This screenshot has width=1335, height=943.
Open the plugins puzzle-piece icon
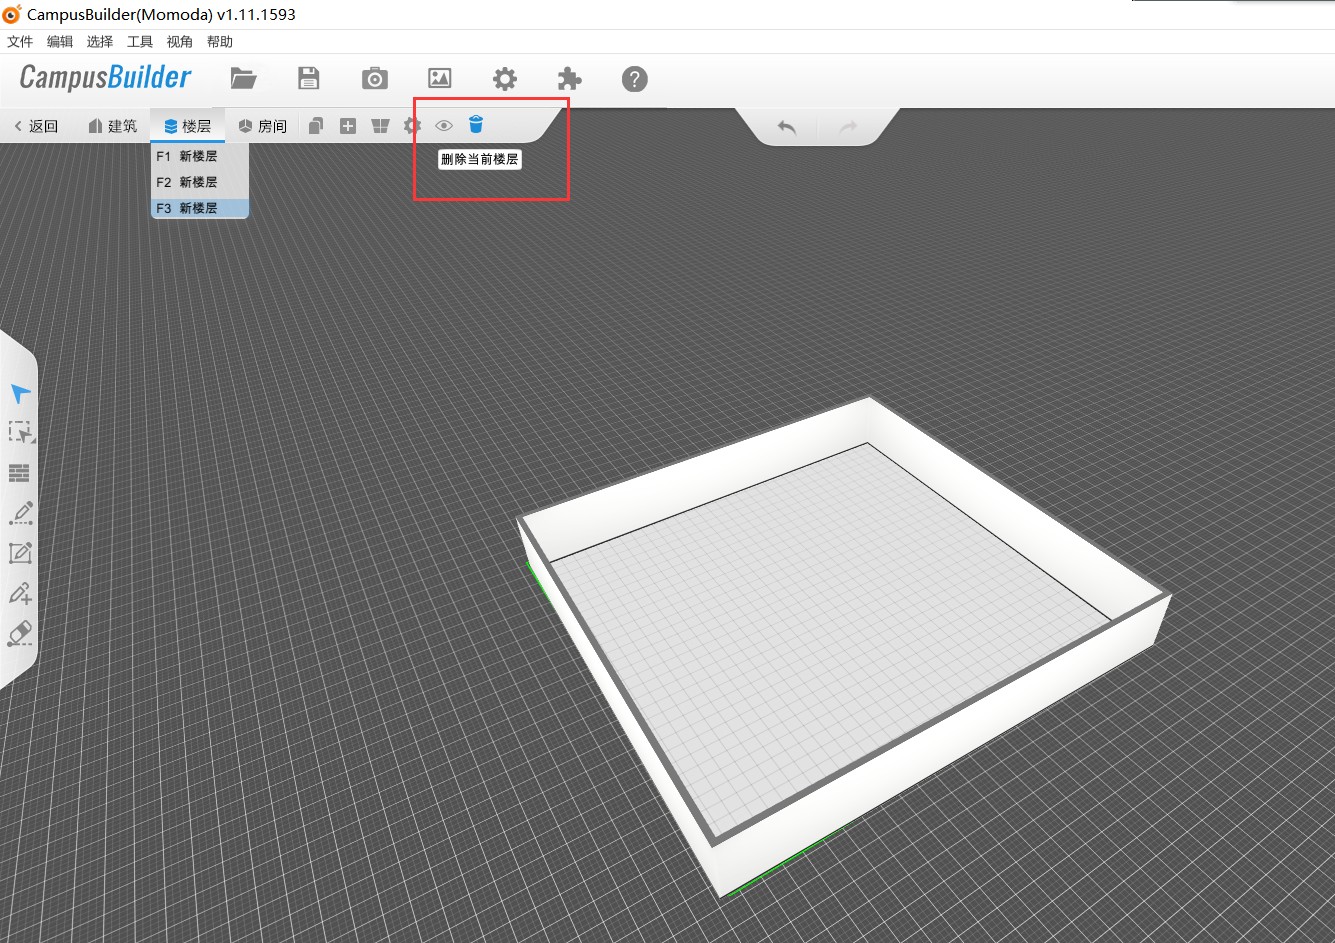point(569,78)
